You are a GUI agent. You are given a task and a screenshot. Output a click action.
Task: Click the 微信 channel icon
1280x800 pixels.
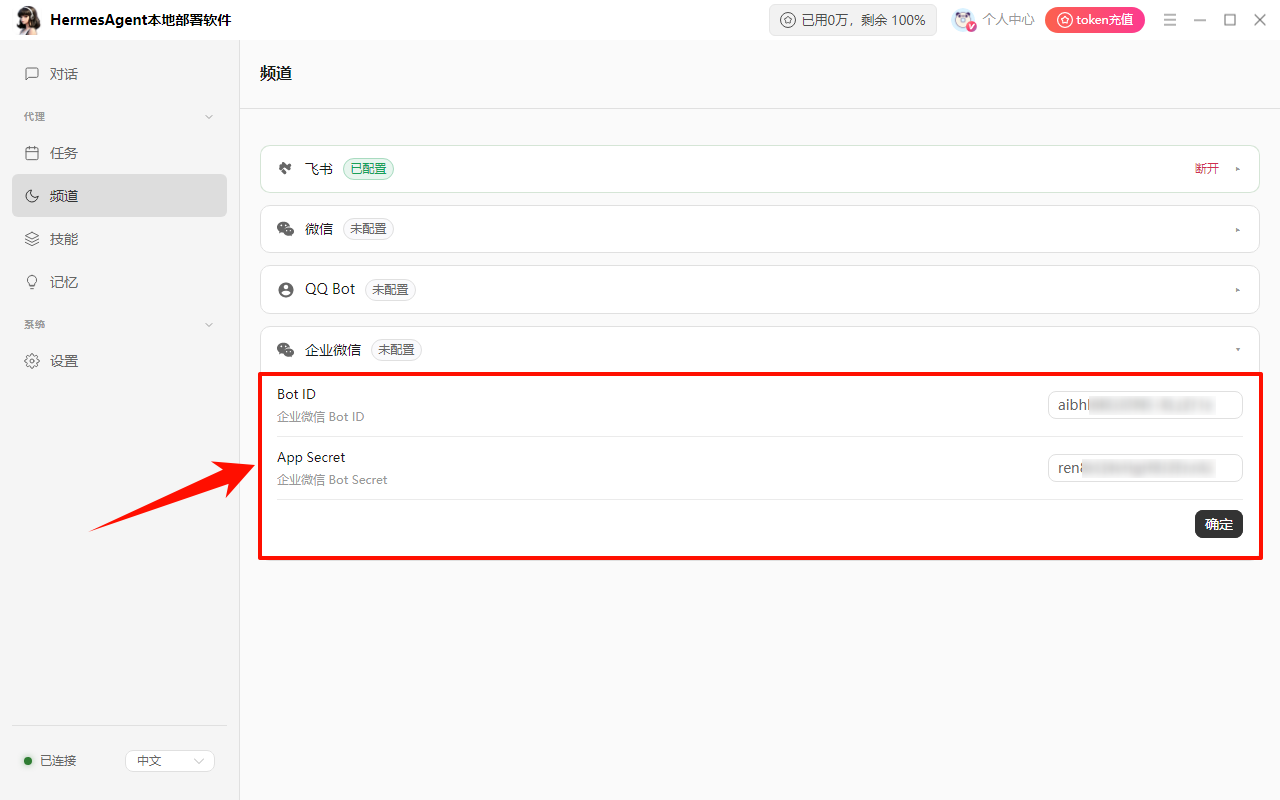(286, 229)
